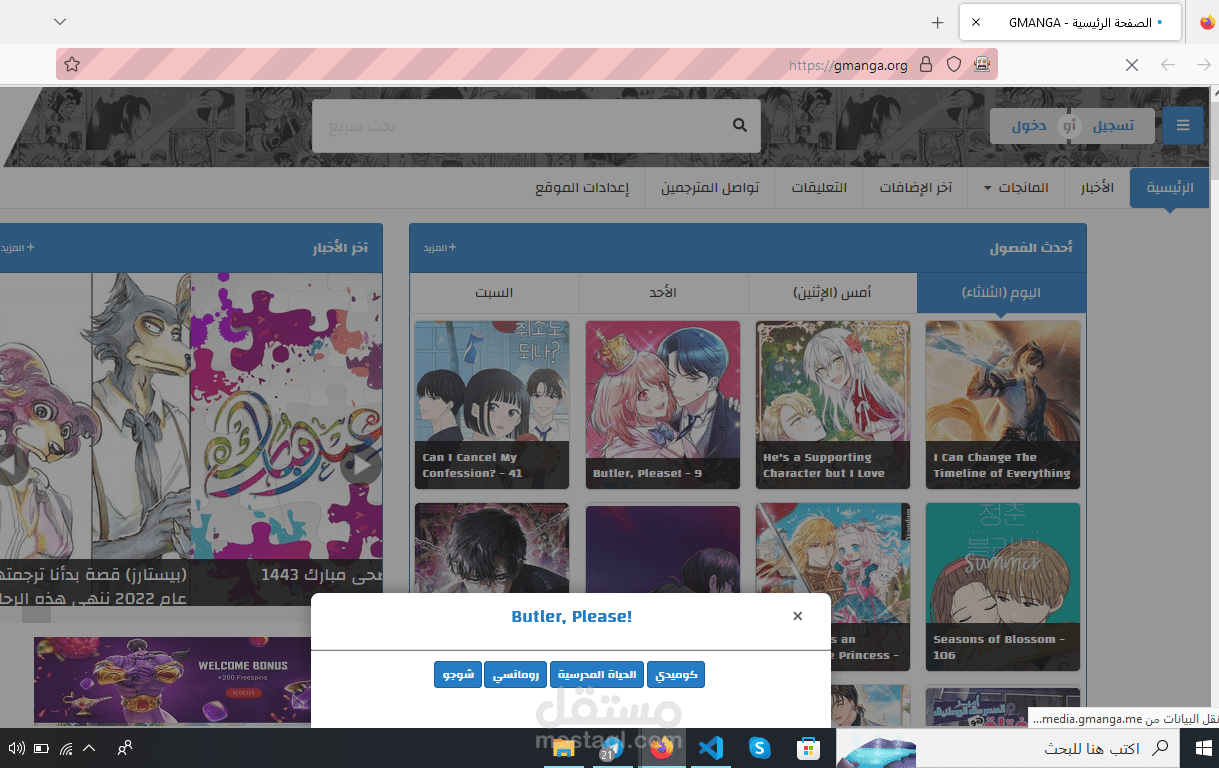Click the تسجيل register button
Image resolution: width=1219 pixels, height=768 pixels.
(x=1113, y=125)
